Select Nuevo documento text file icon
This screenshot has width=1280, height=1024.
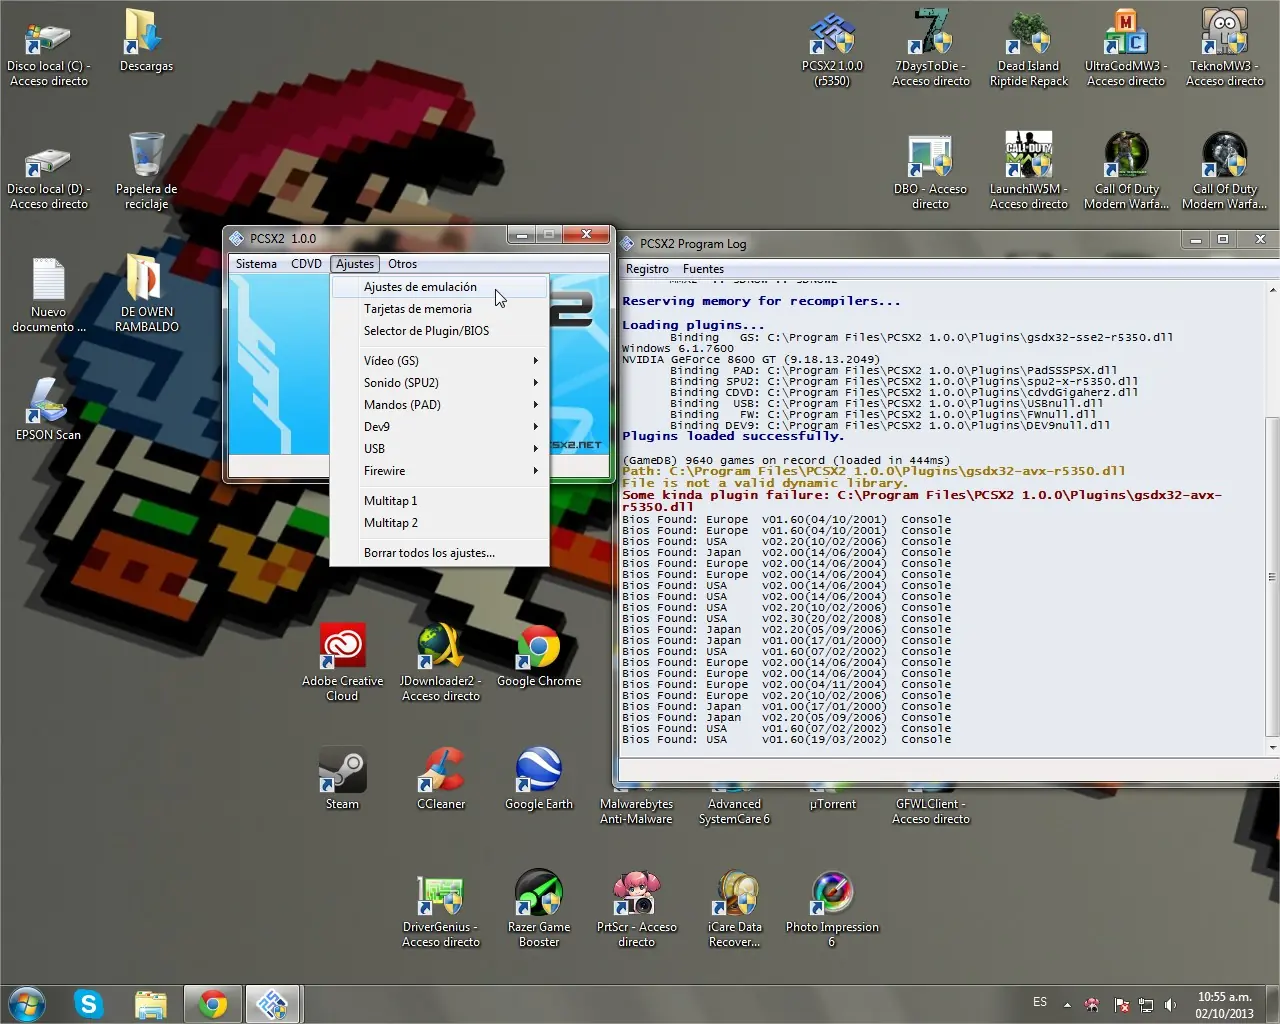click(48, 294)
